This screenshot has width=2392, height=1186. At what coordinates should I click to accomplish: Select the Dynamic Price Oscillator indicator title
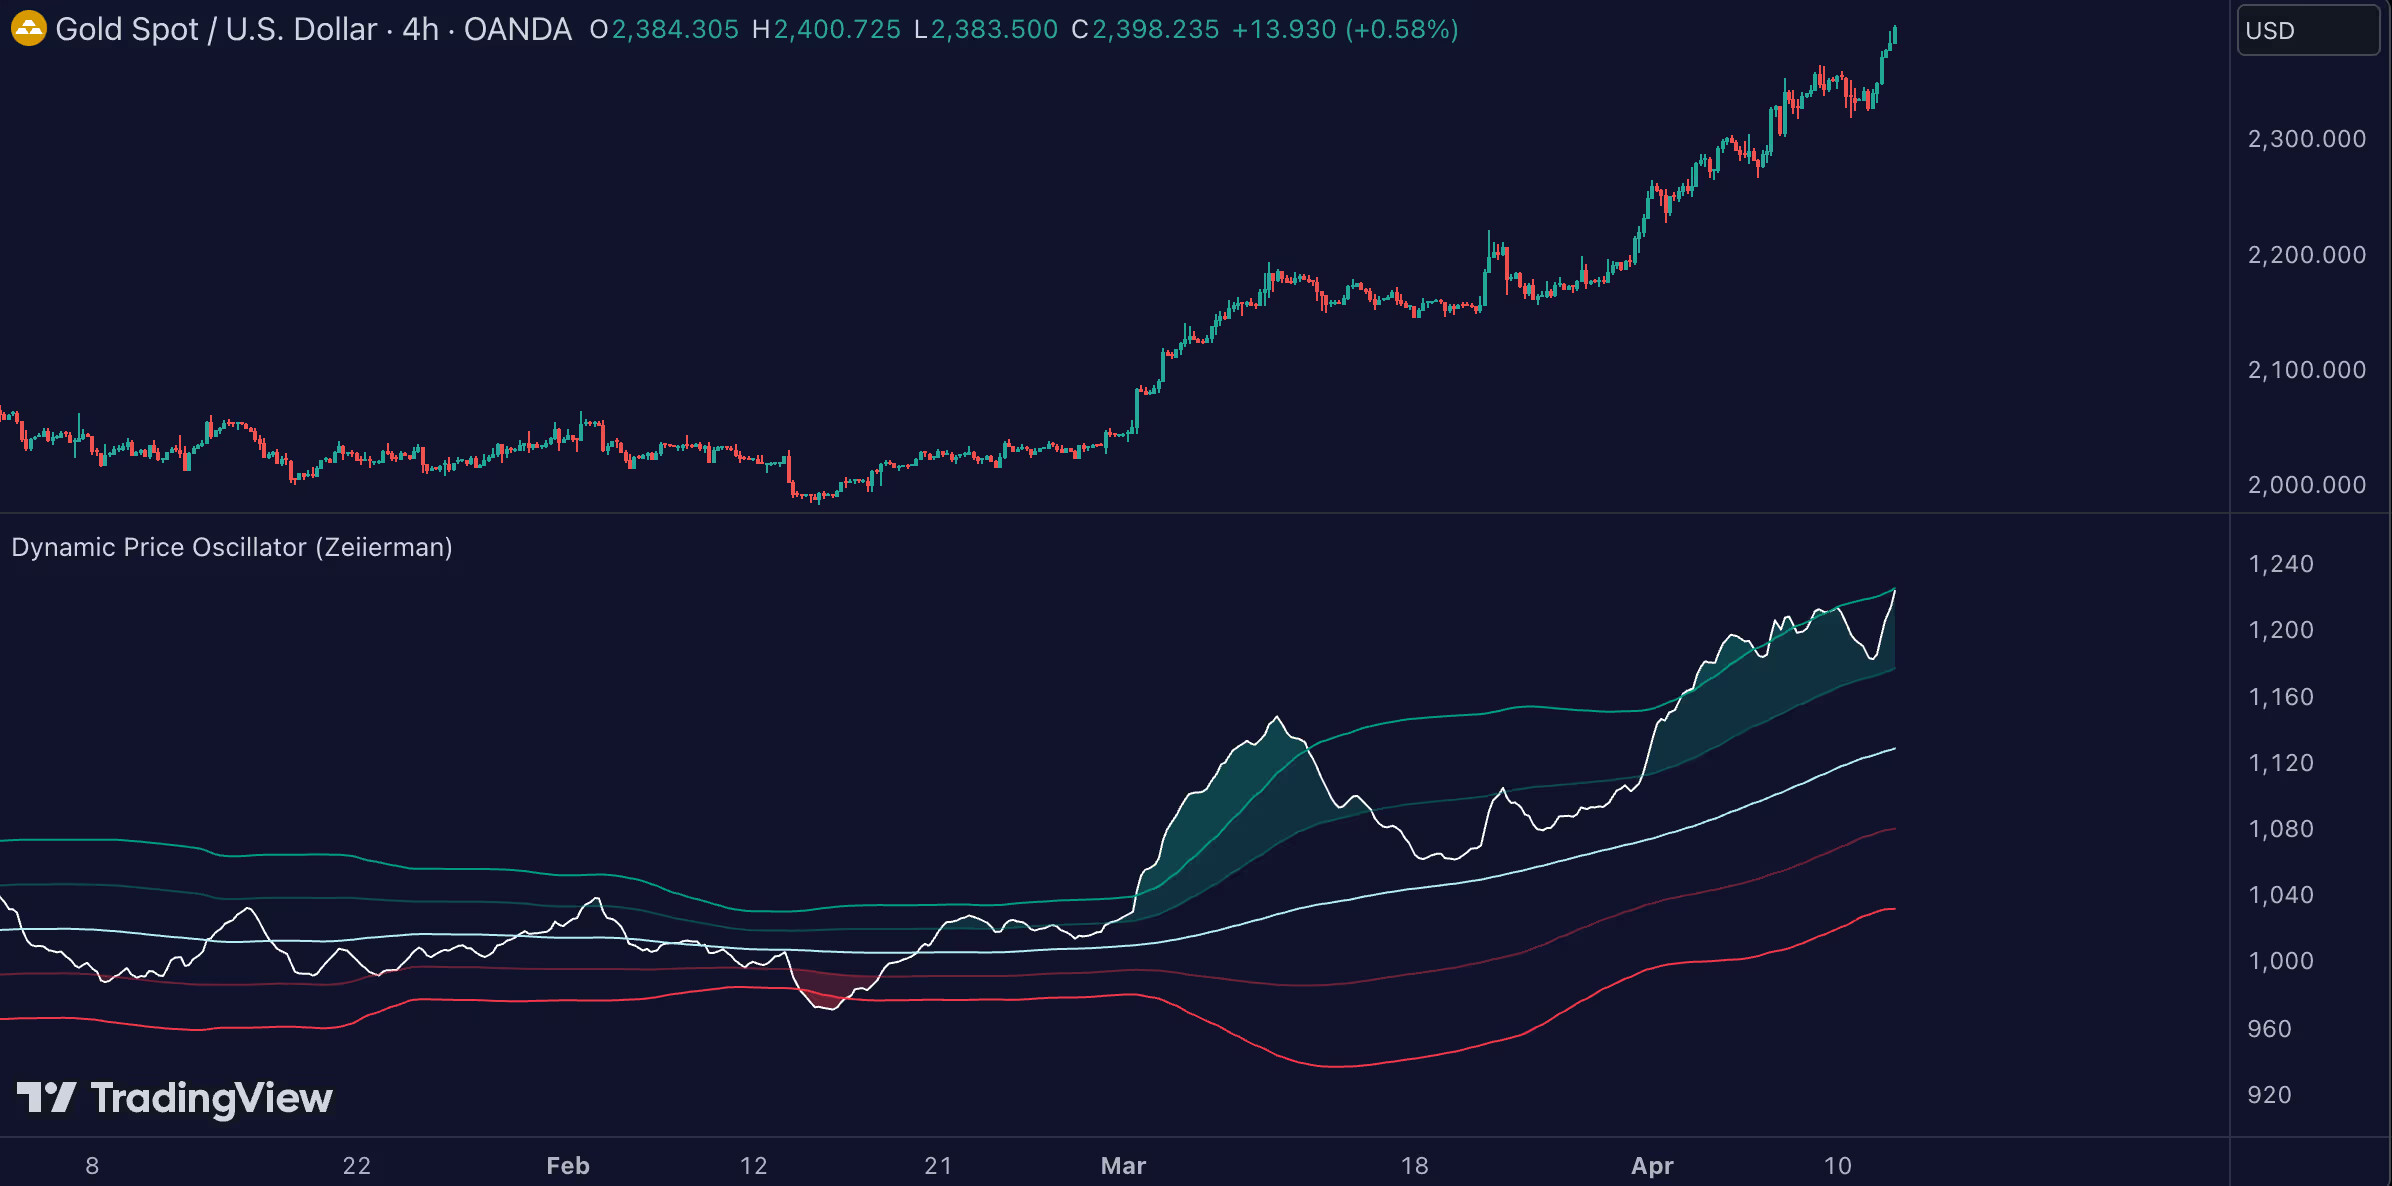(232, 547)
